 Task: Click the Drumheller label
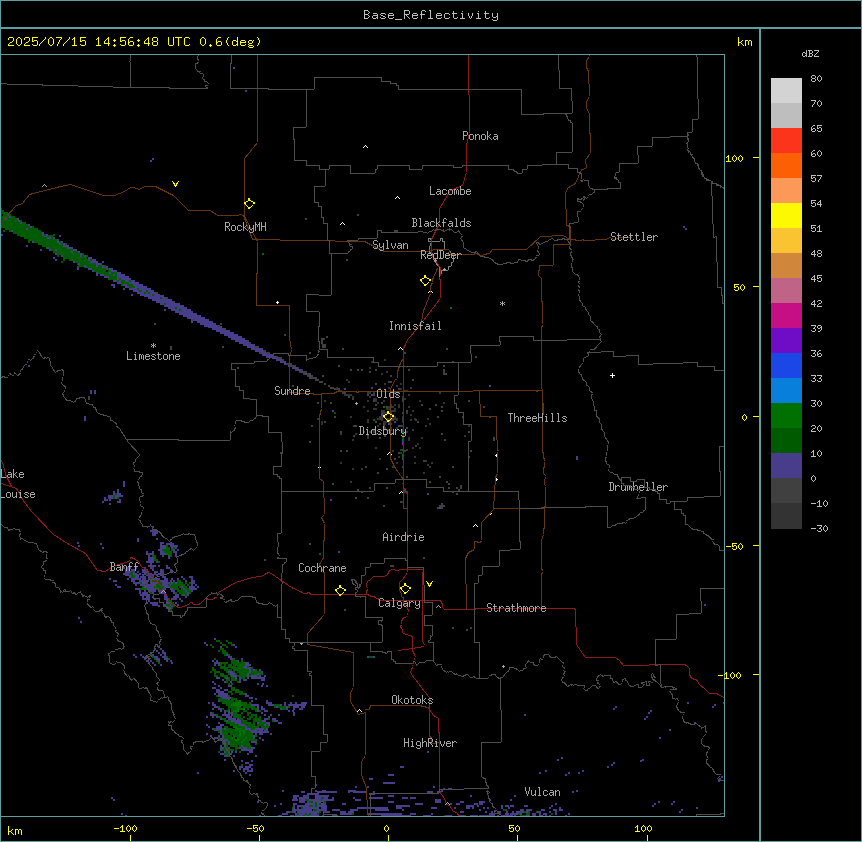click(638, 487)
